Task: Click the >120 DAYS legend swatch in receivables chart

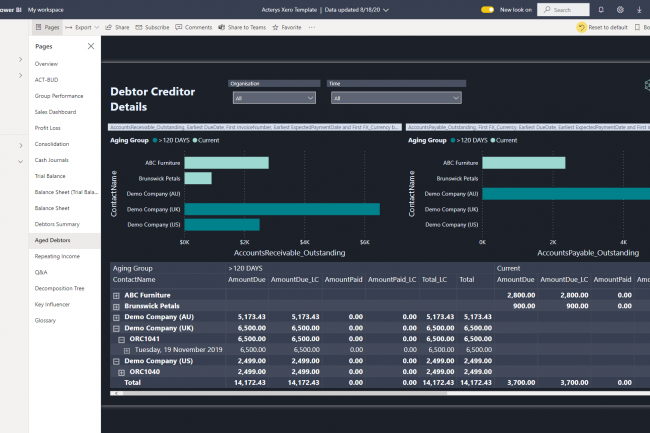Action: click(155, 140)
